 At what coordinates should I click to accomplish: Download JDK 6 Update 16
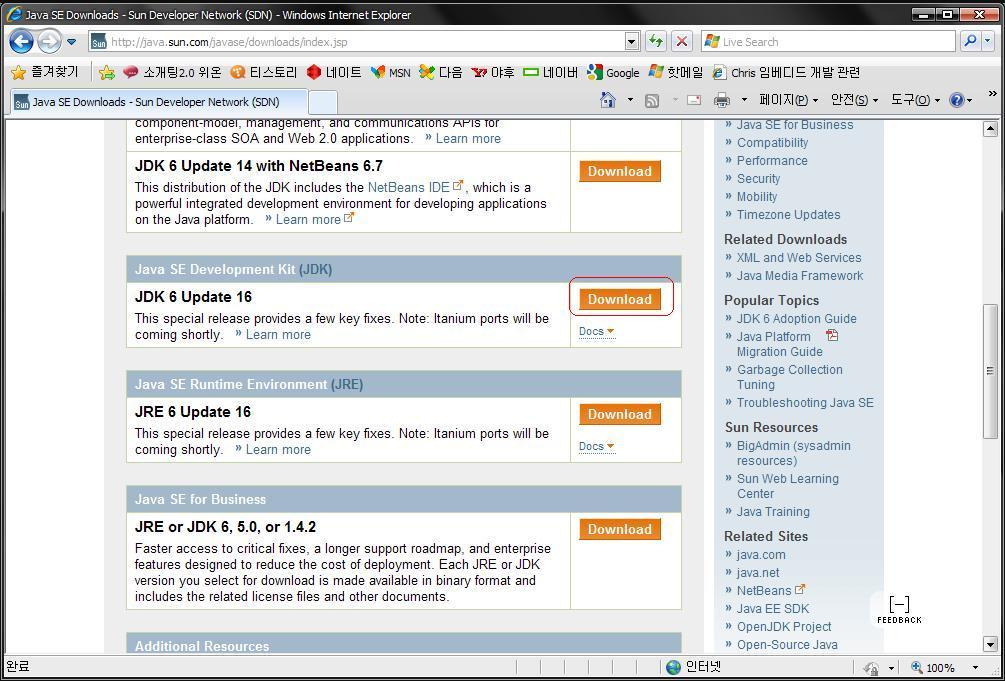click(620, 299)
